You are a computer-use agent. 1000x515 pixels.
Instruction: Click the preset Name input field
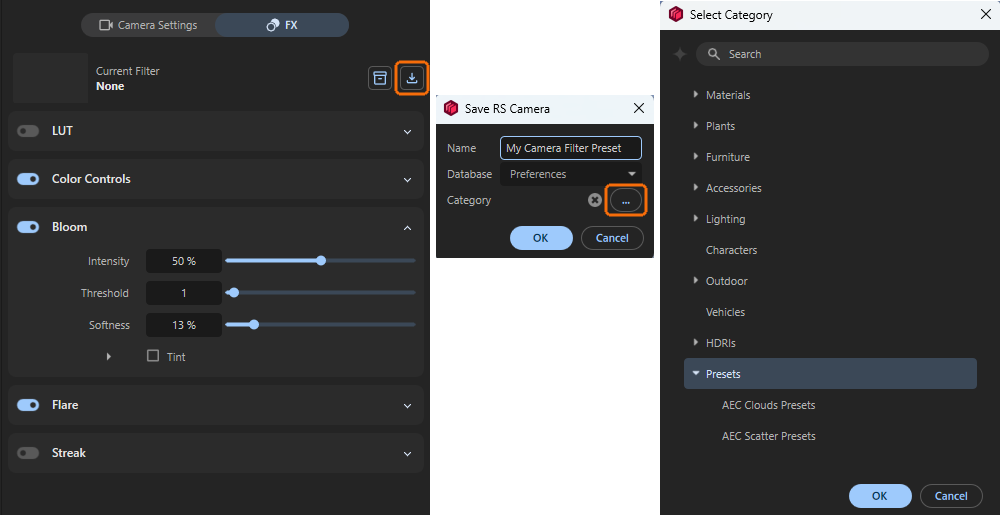tap(571, 148)
